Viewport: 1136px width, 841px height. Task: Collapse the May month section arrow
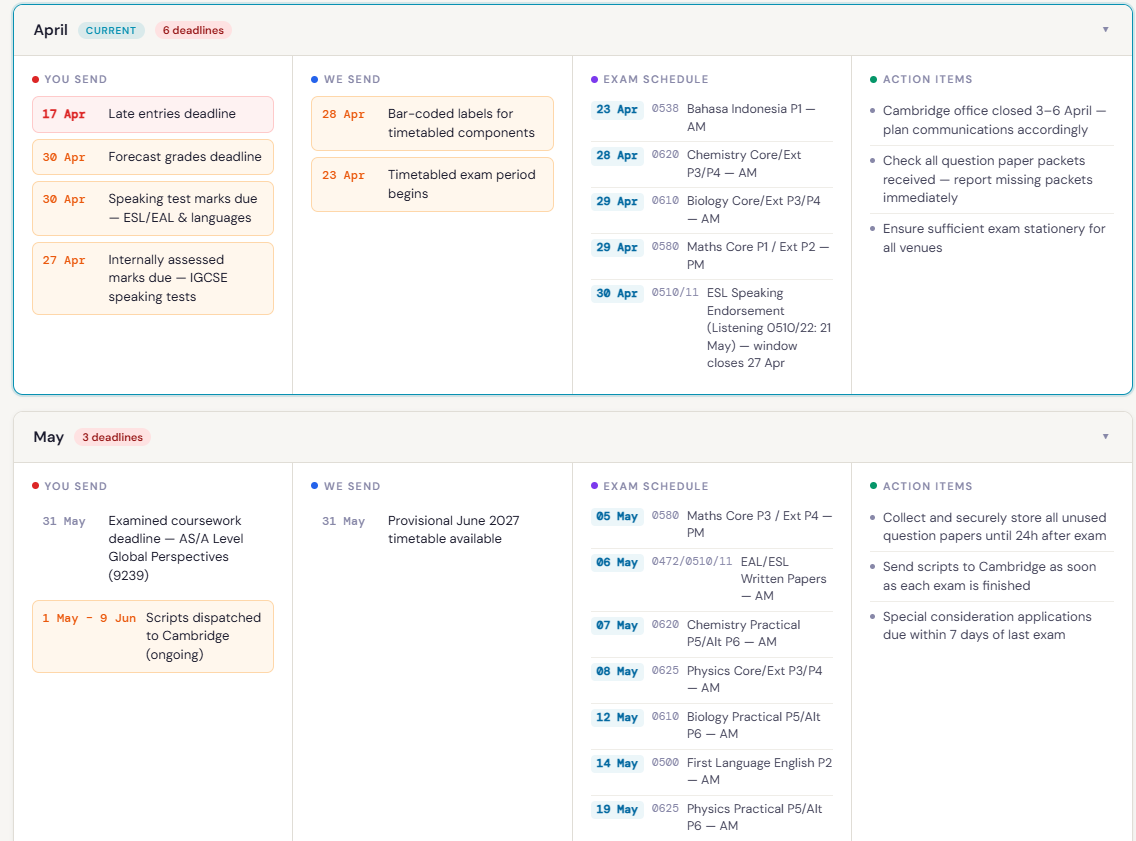[x=1105, y=437]
